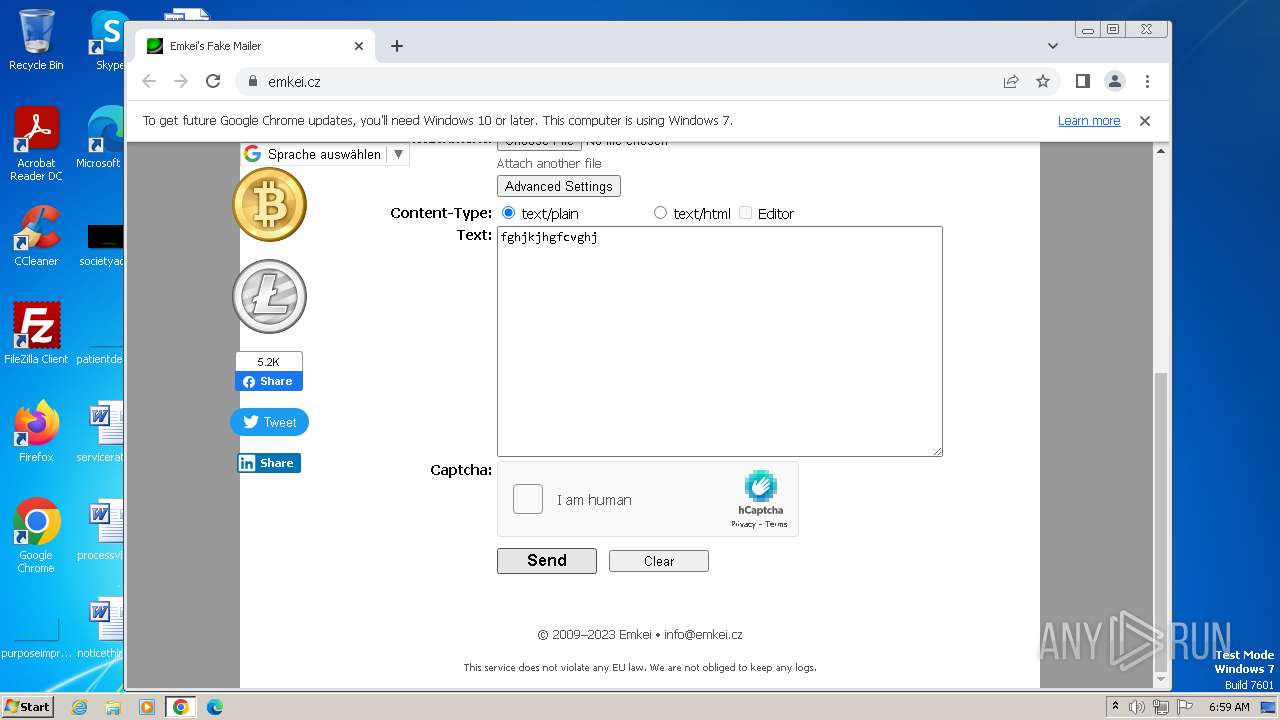Open Internet Explorer from taskbar
This screenshot has width=1280, height=720.
79,707
